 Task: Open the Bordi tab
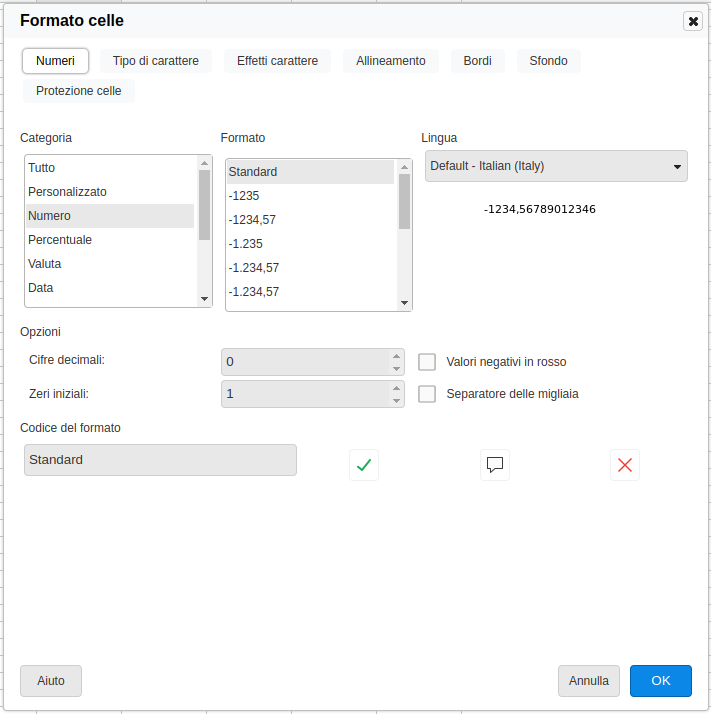pyautogui.click(x=477, y=61)
